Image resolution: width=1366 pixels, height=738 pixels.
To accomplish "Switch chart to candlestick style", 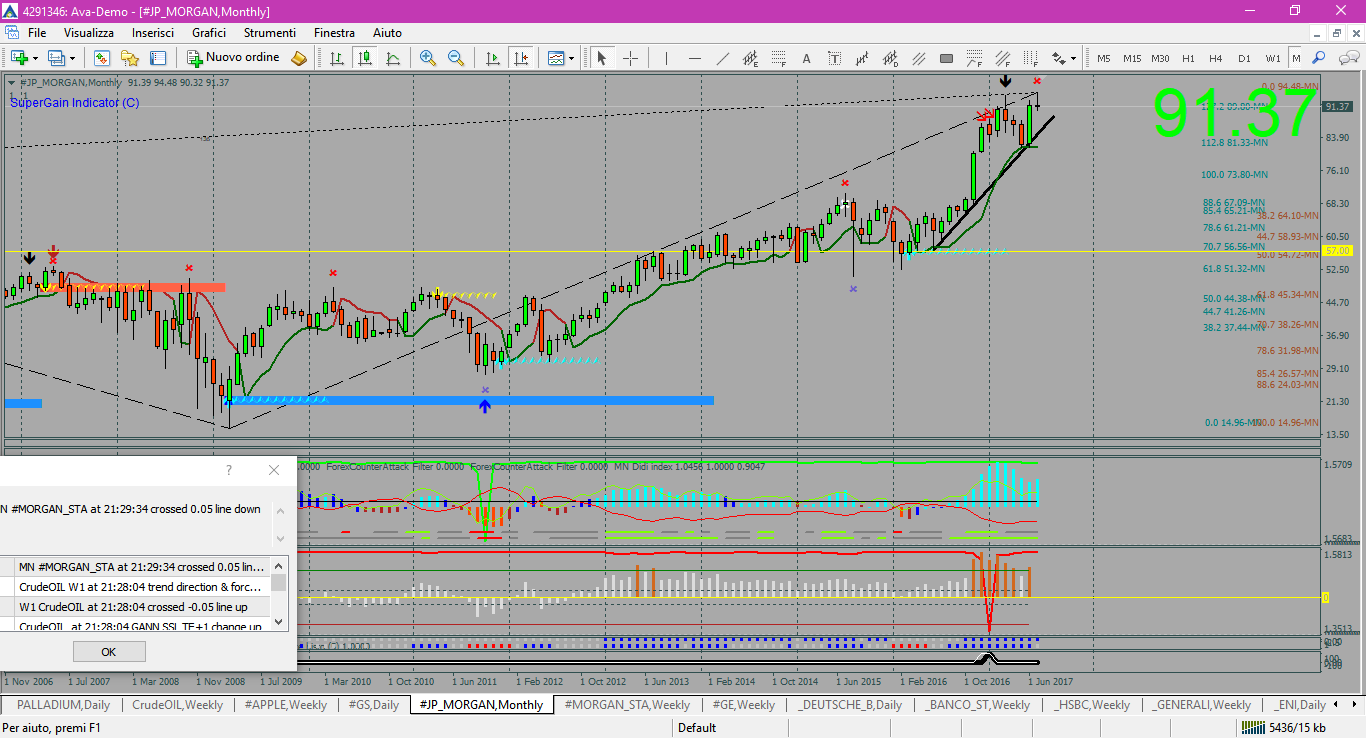I will coord(365,58).
